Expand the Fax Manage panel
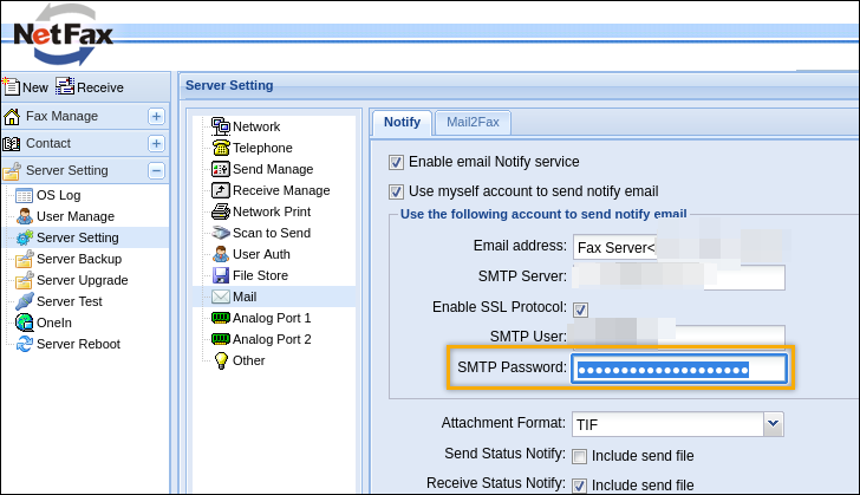The width and height of the screenshot is (860, 496). point(156,116)
